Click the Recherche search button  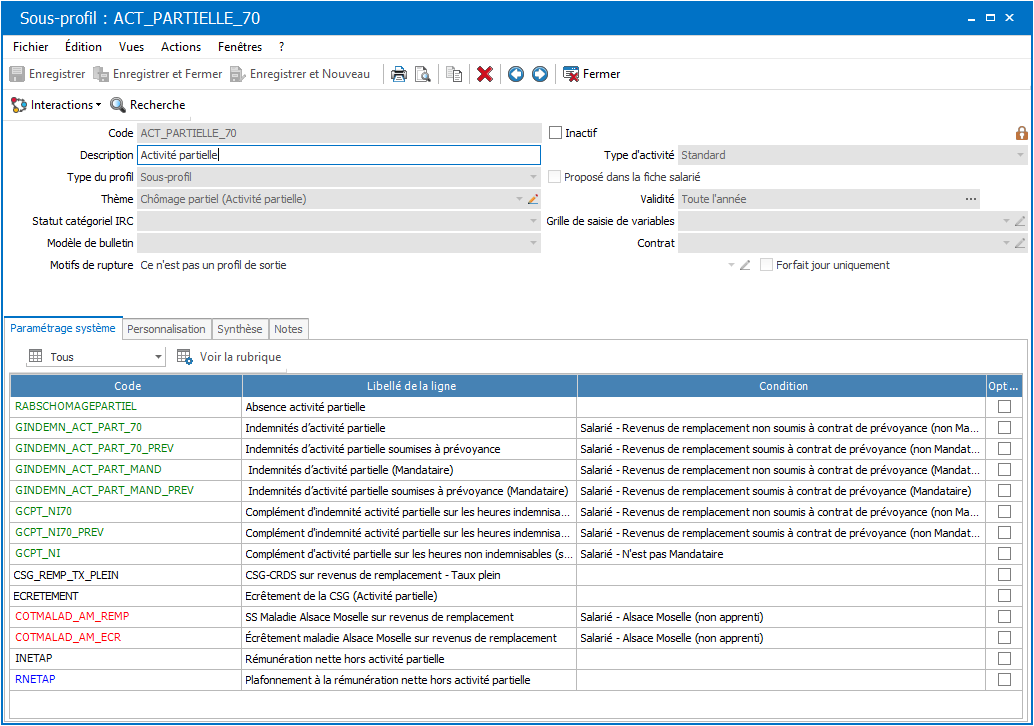click(x=148, y=105)
